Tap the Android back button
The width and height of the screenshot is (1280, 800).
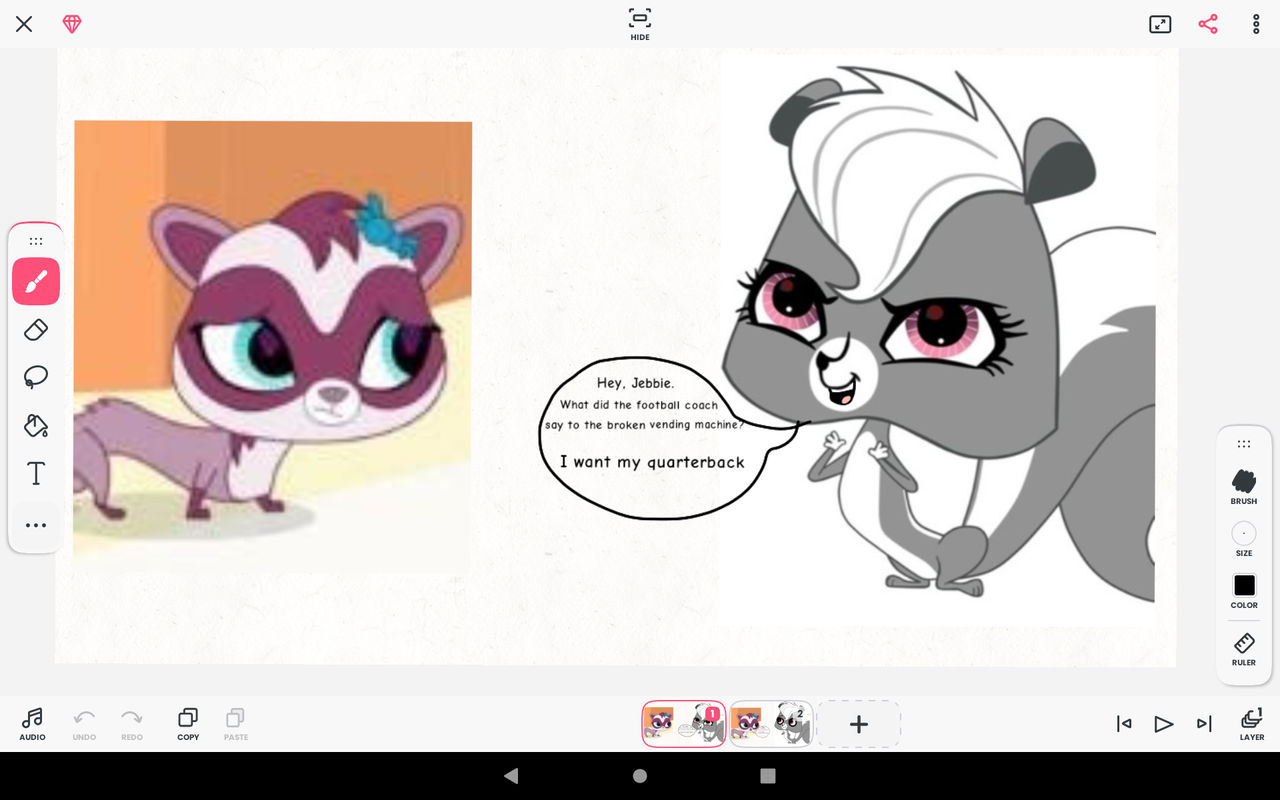click(511, 776)
